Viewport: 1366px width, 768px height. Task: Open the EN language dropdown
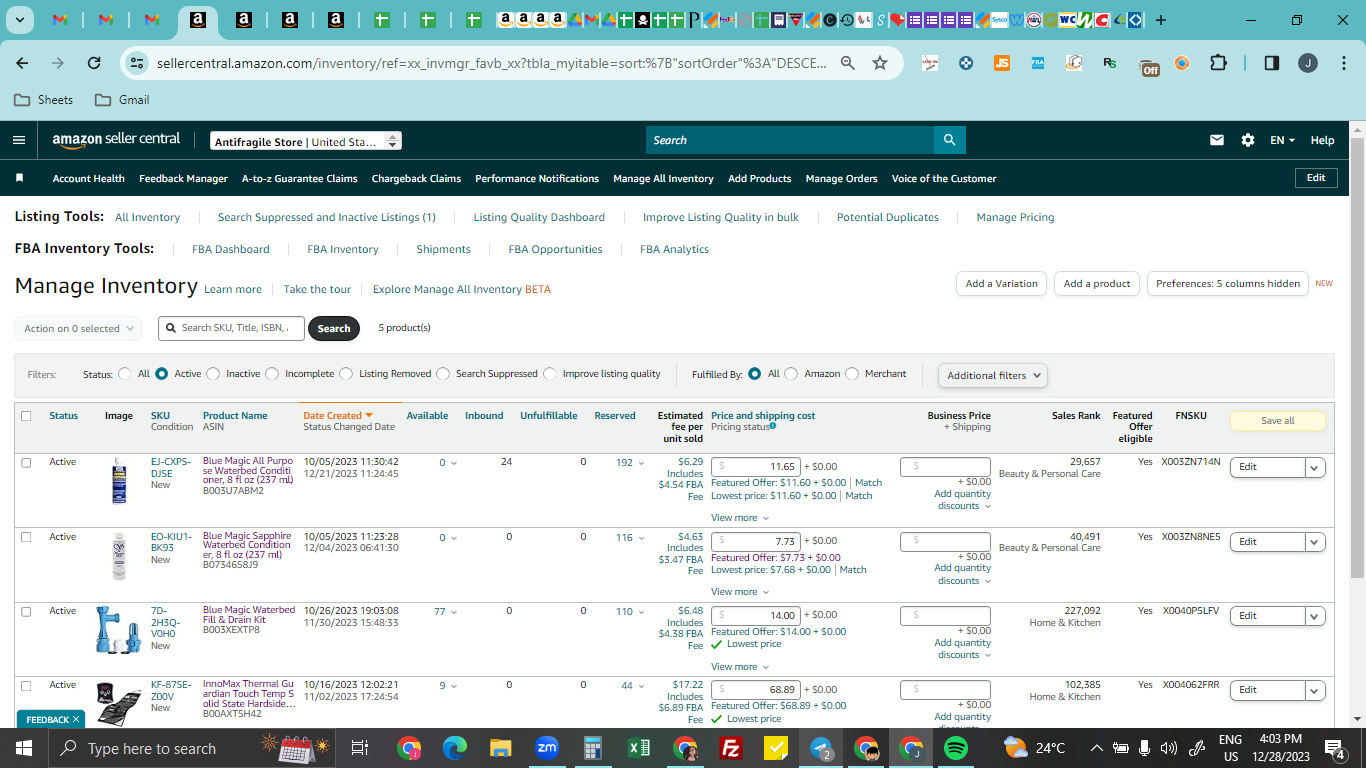tap(1282, 140)
